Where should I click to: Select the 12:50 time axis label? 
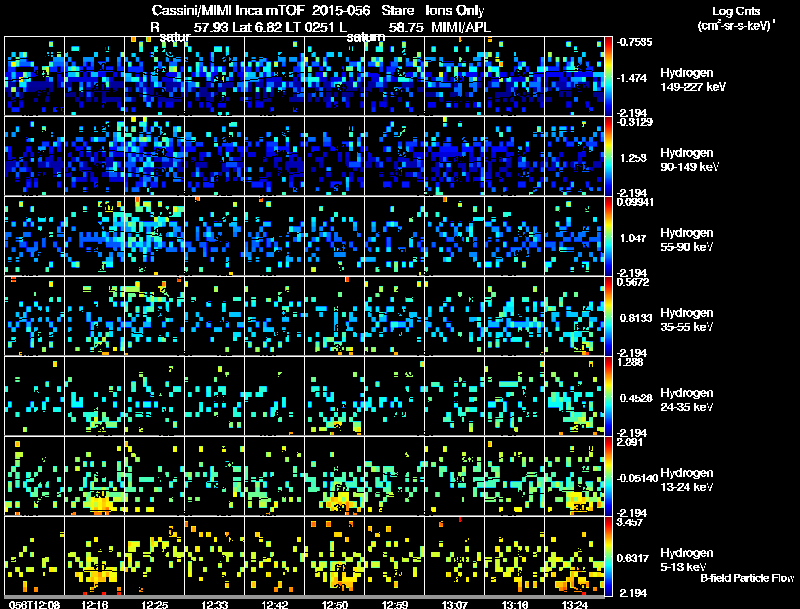click(335, 604)
